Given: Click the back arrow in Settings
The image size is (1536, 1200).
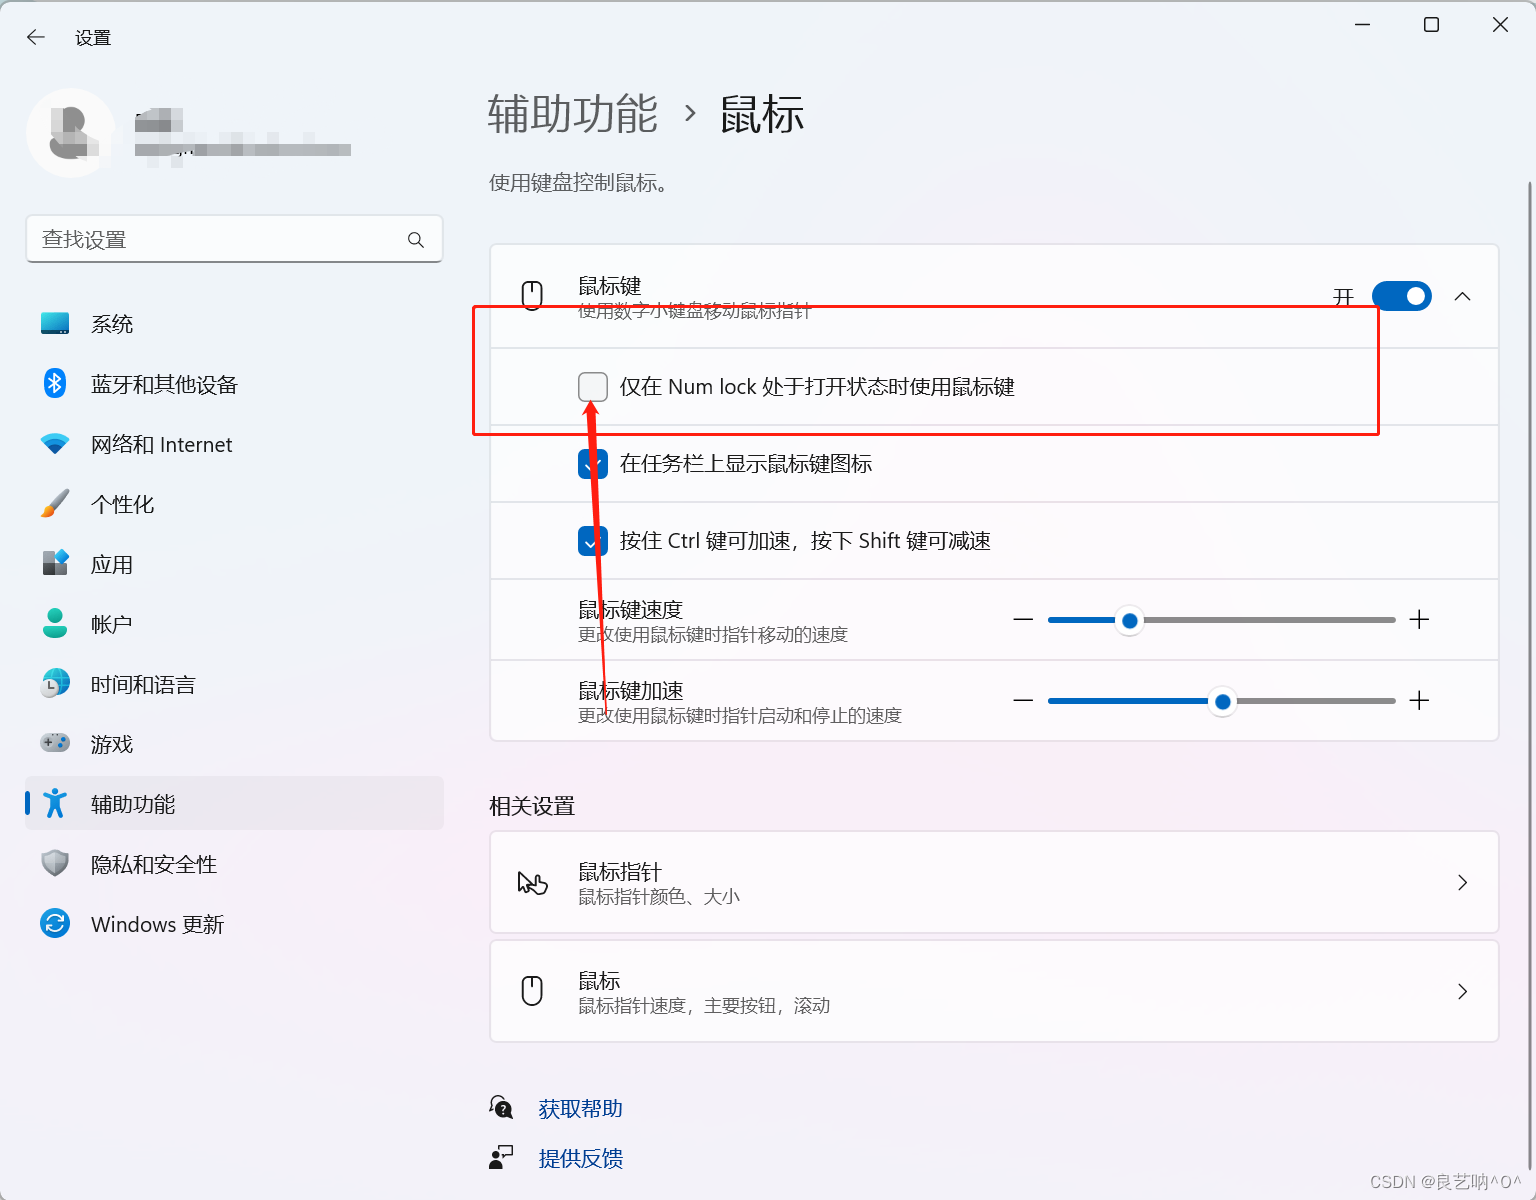Looking at the screenshot, I should click(36, 37).
